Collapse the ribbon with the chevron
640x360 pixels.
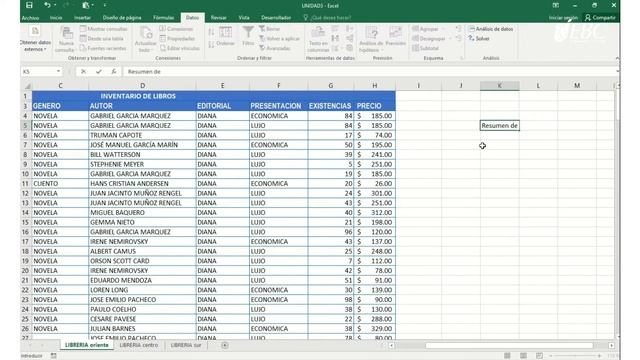pyautogui.click(x=617, y=58)
